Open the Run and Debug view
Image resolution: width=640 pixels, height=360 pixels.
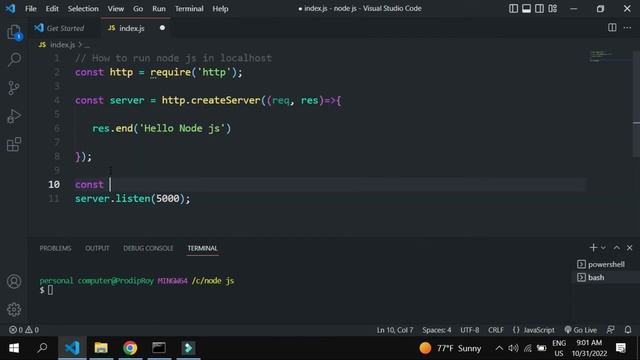point(14,116)
